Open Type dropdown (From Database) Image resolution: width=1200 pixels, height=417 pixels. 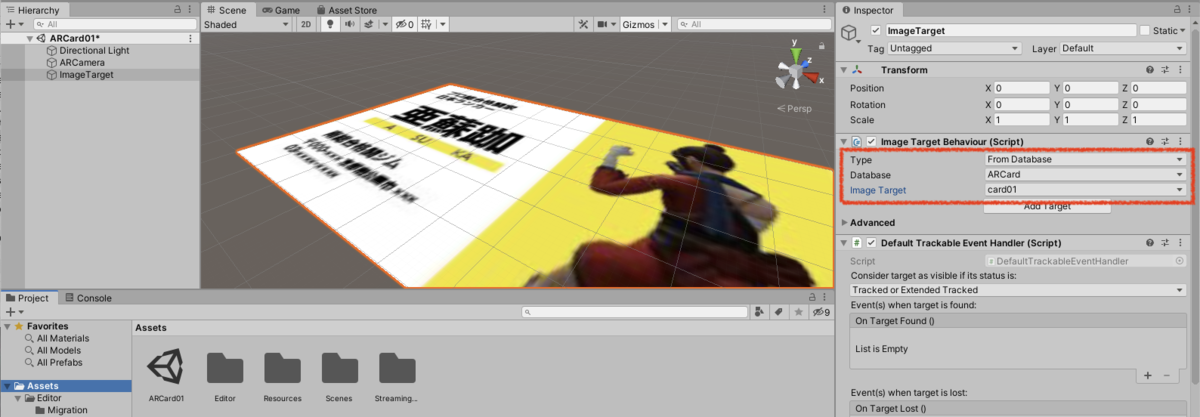coord(1085,159)
